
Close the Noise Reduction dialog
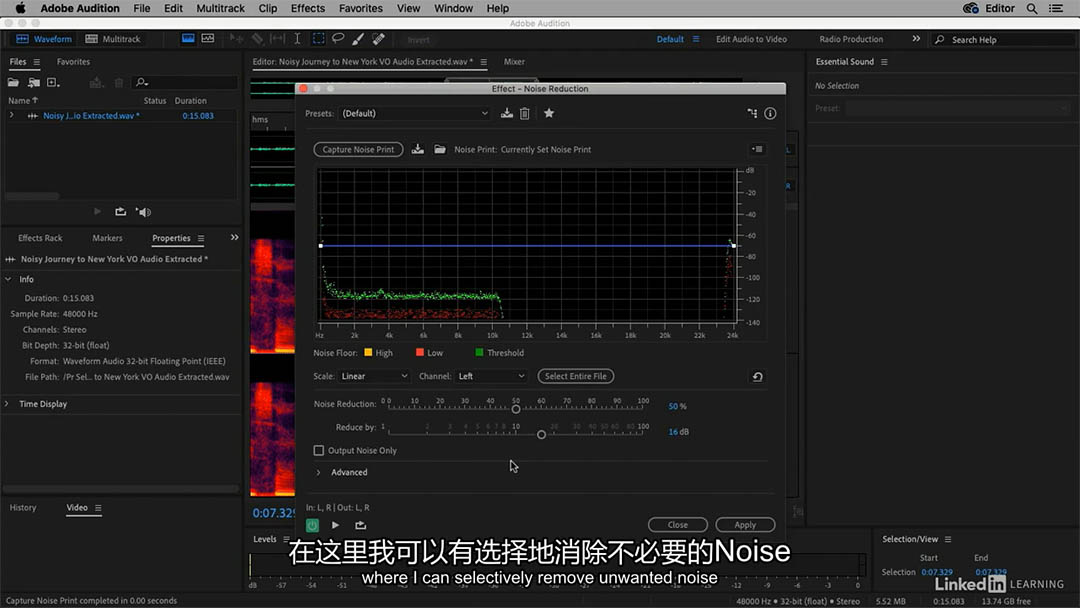678,525
